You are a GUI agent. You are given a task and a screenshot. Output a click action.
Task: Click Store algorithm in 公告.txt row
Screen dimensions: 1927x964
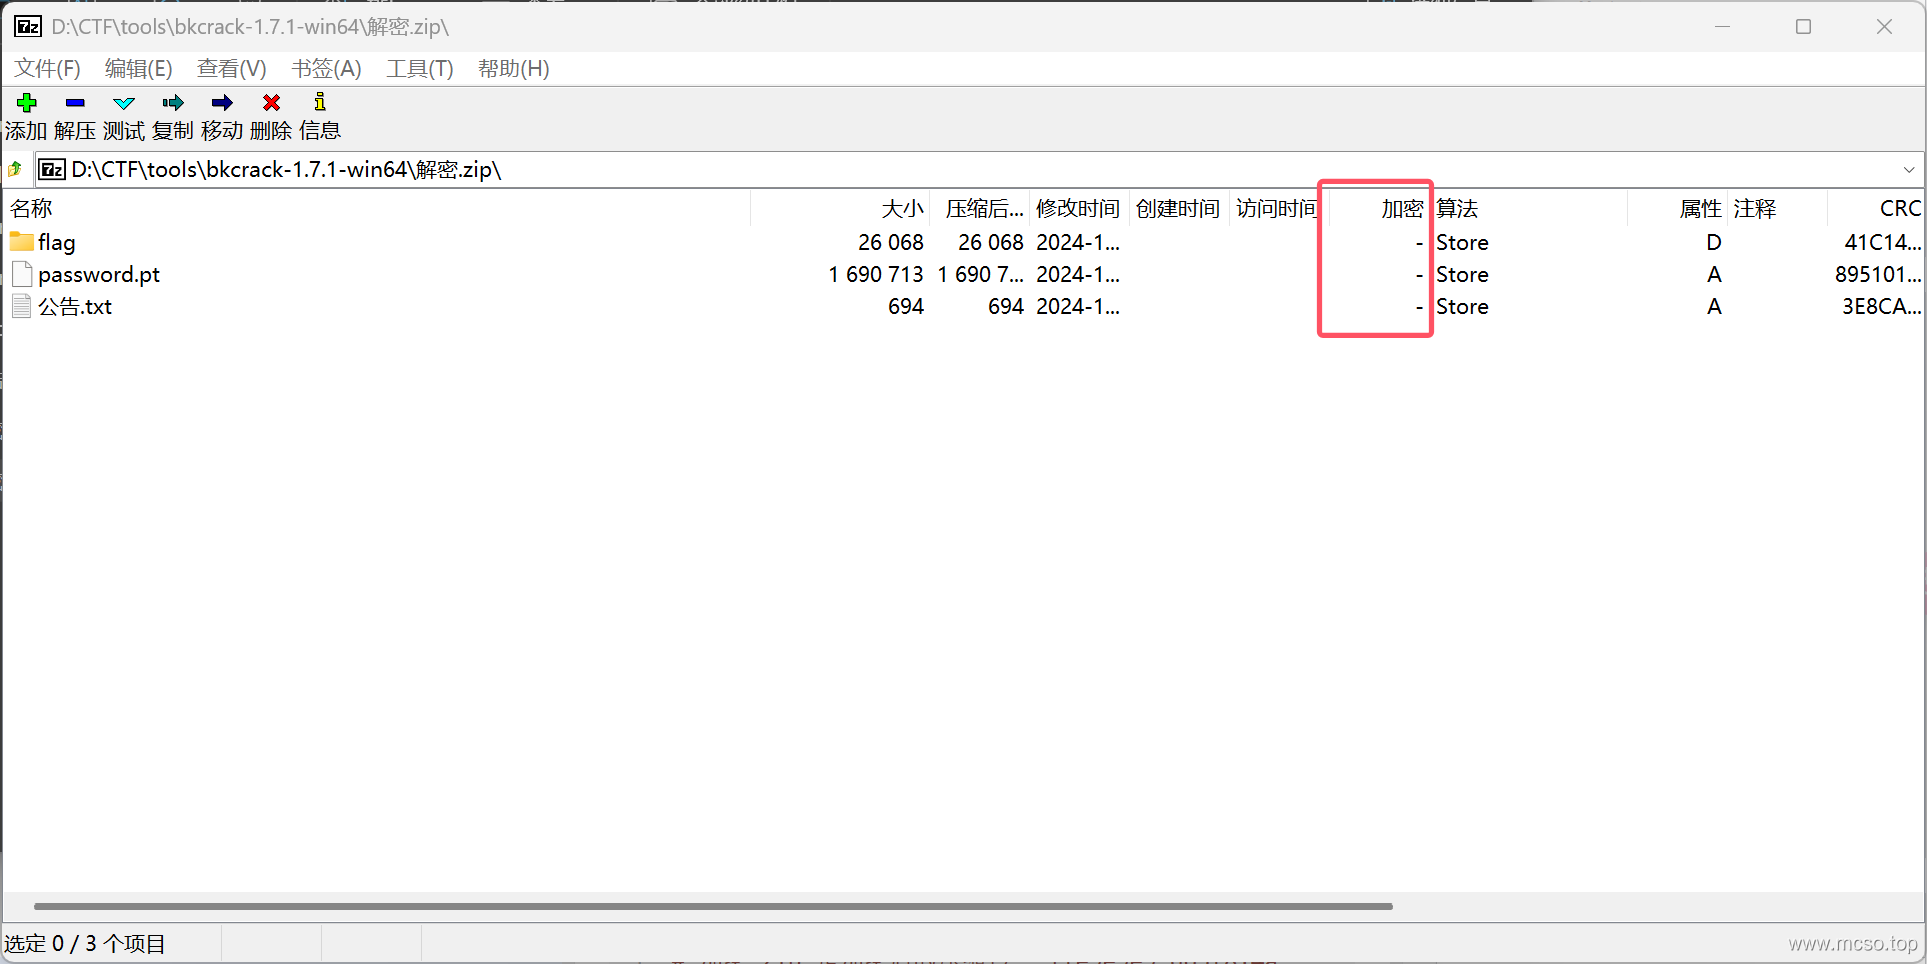[x=1462, y=306]
